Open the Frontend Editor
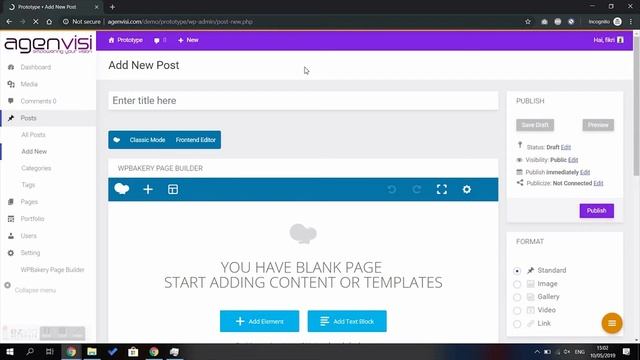The image size is (640, 360). 196,140
